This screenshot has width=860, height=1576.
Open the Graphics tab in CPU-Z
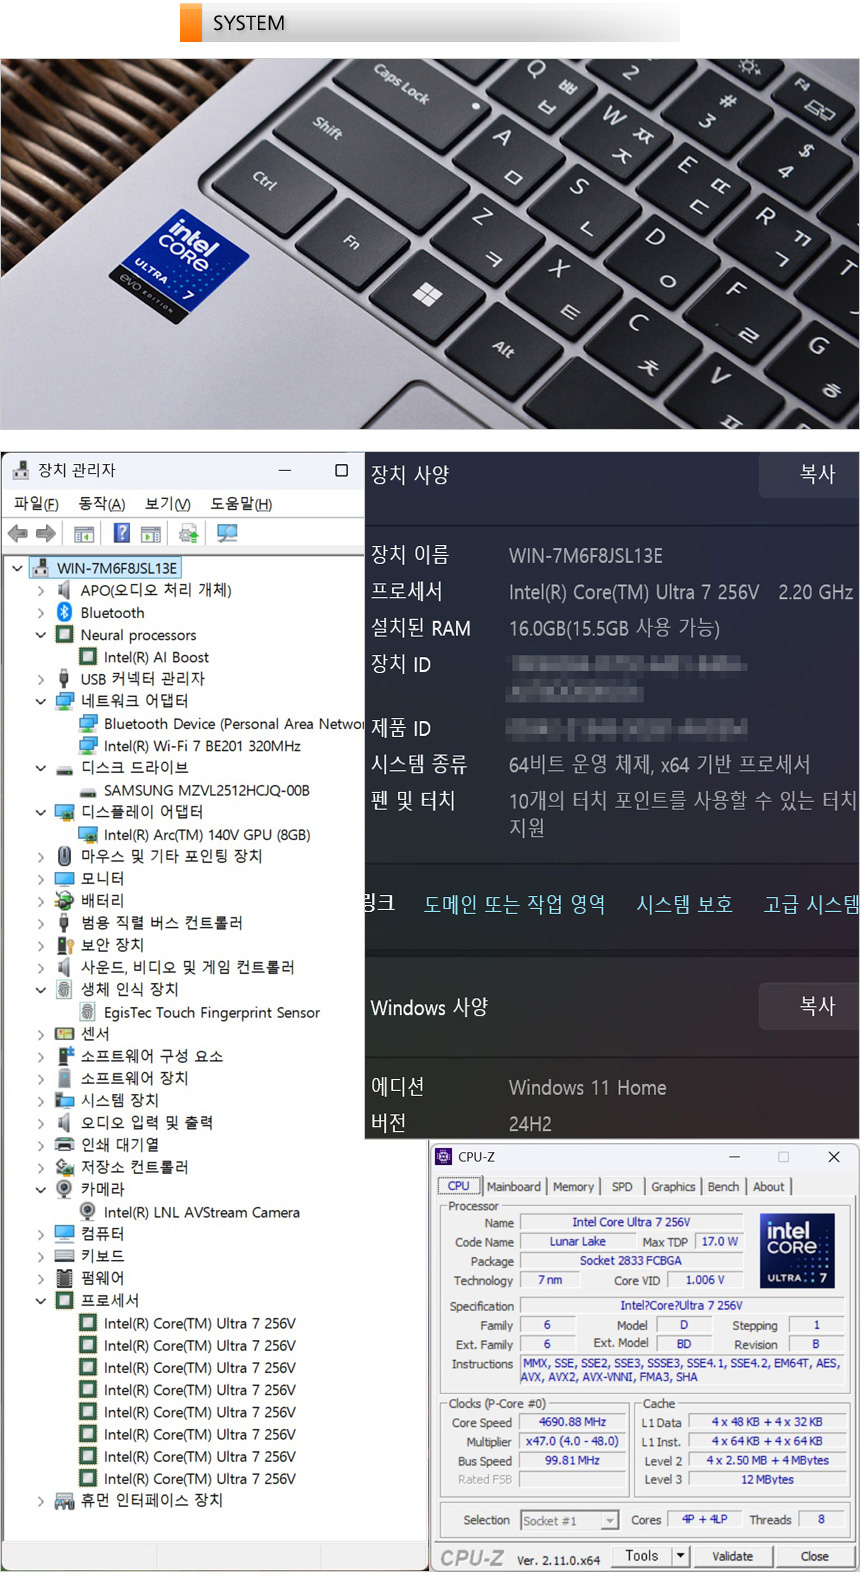673,1187
